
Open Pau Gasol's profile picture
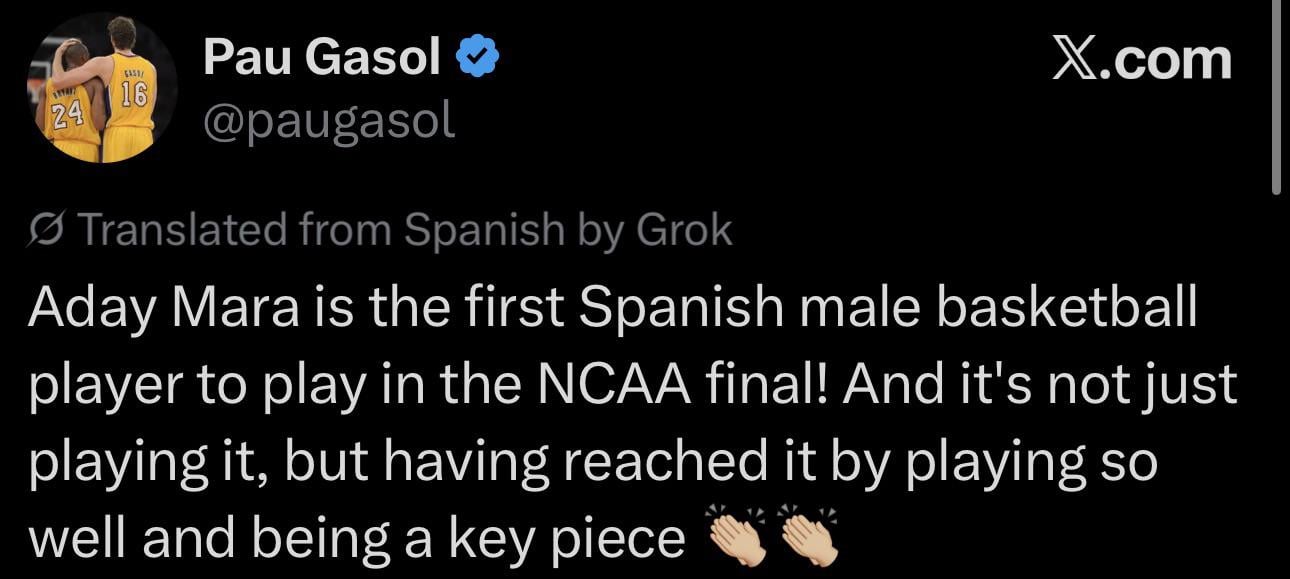click(x=102, y=88)
